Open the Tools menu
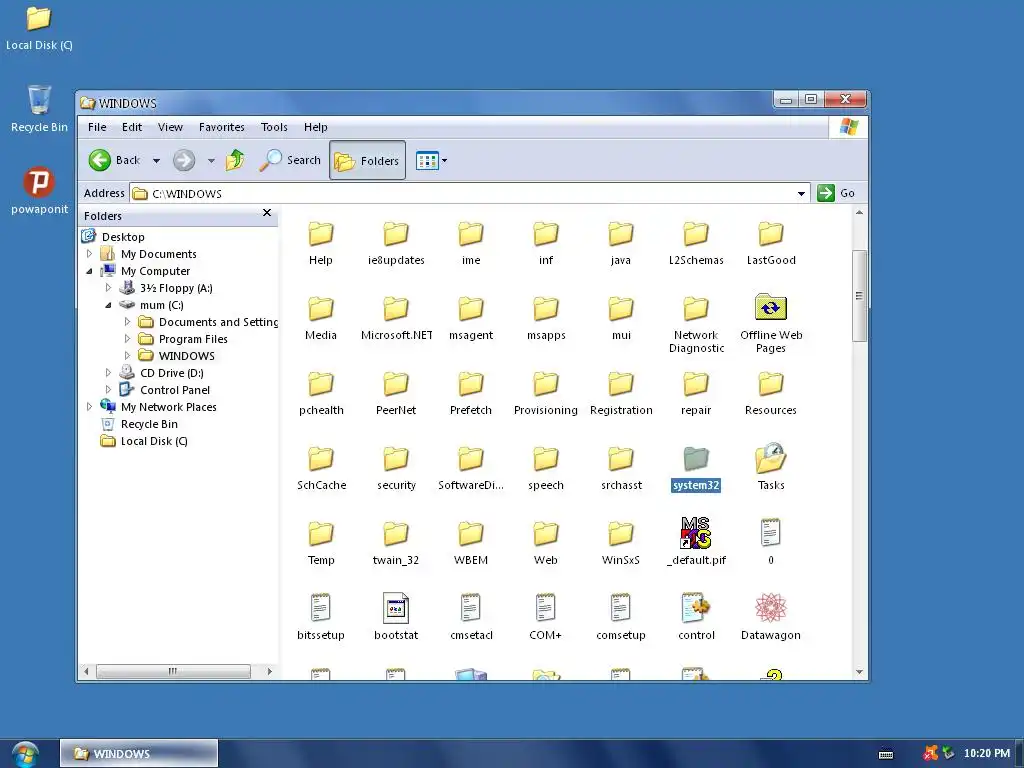Screen dimensions: 1024x768 click(274, 127)
